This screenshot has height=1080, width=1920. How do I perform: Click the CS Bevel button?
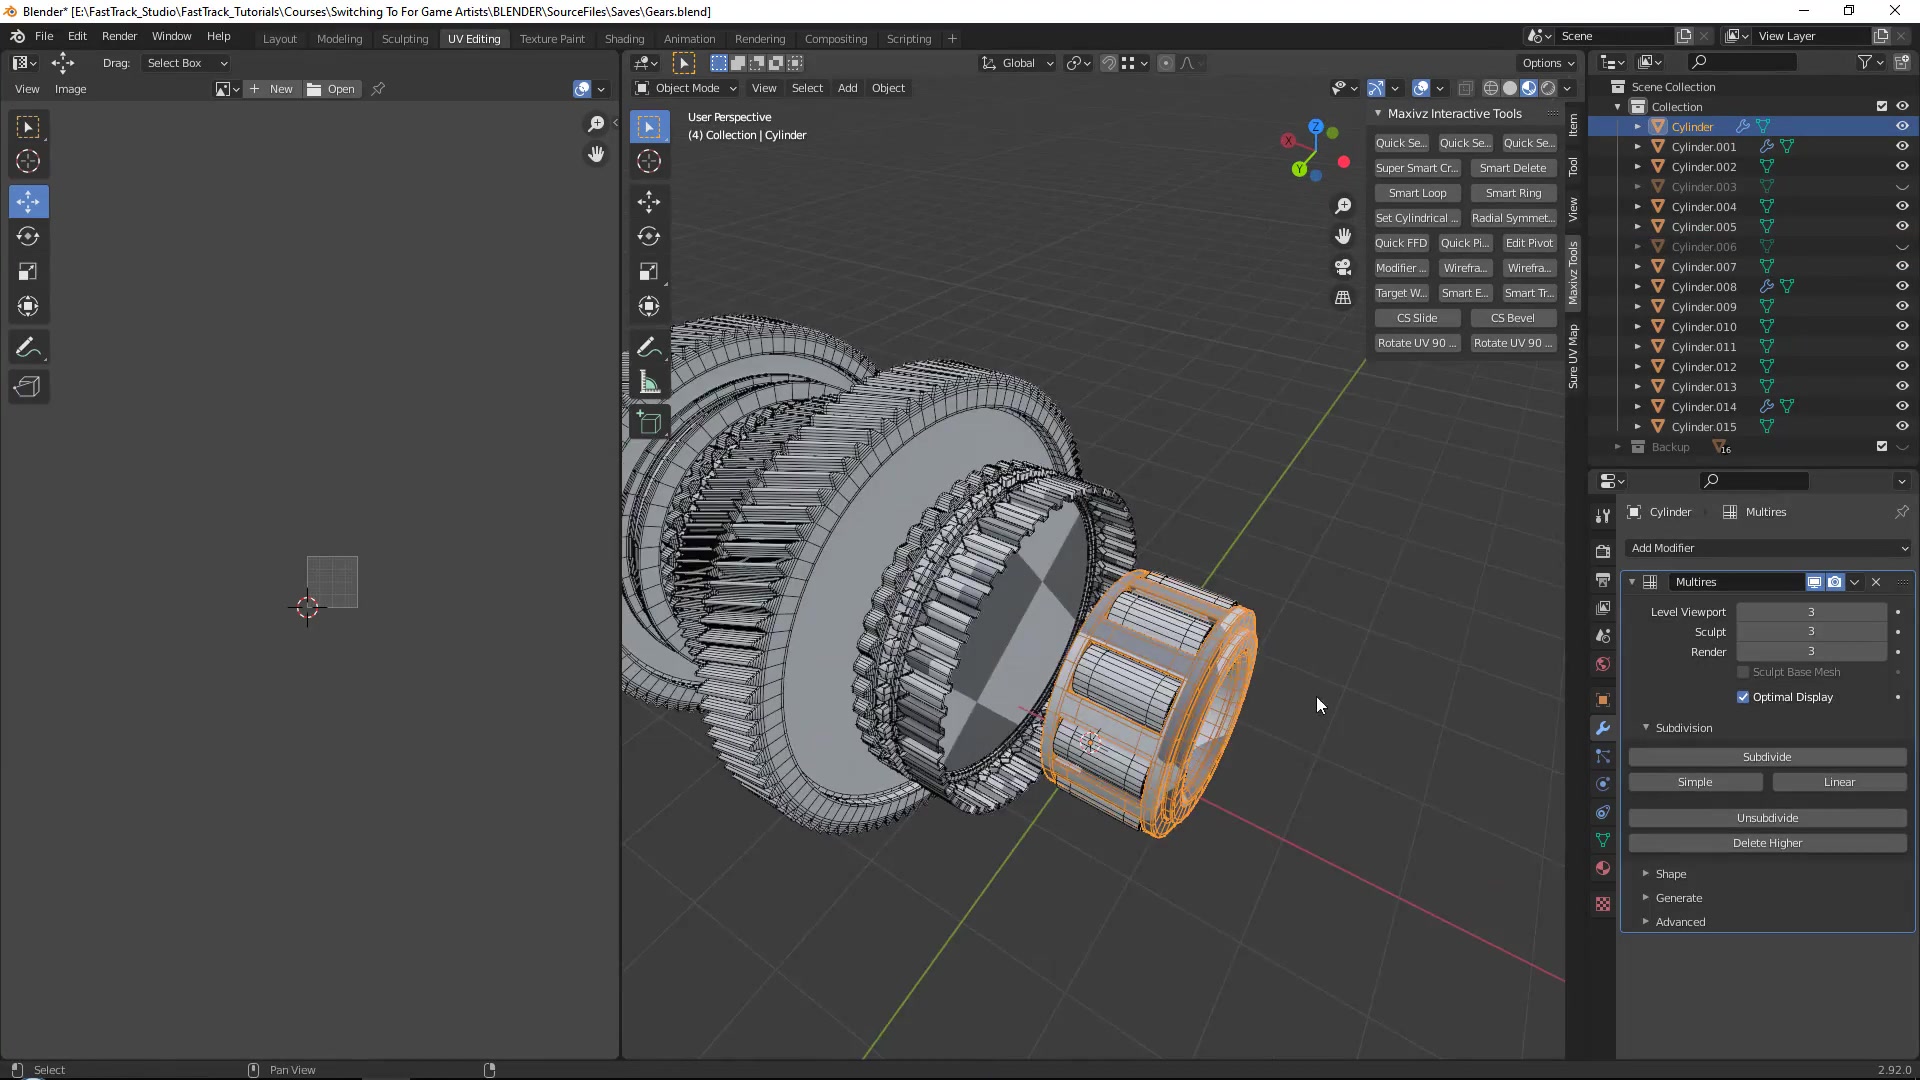tap(1512, 318)
